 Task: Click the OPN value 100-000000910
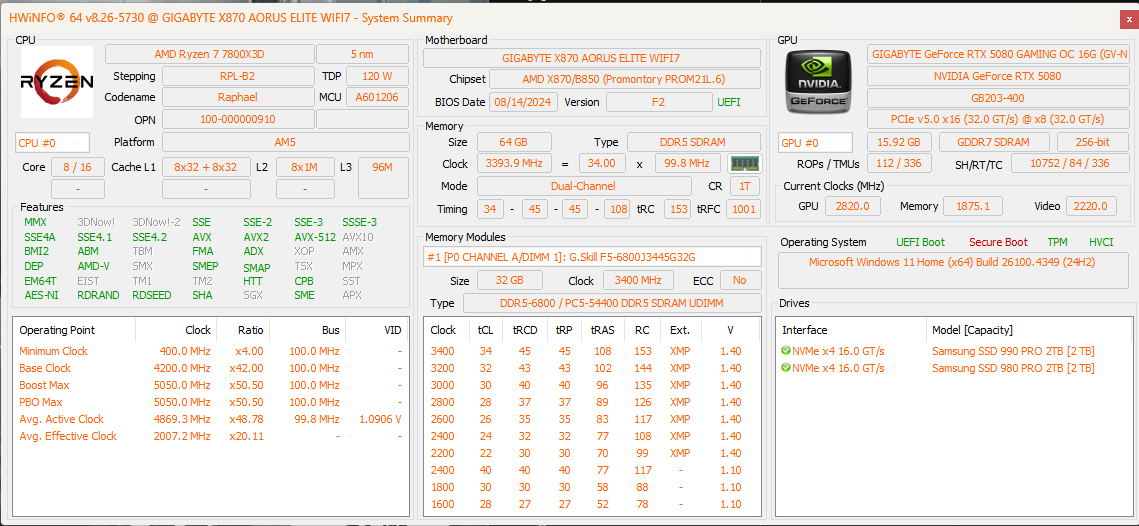pyautogui.click(x=238, y=119)
